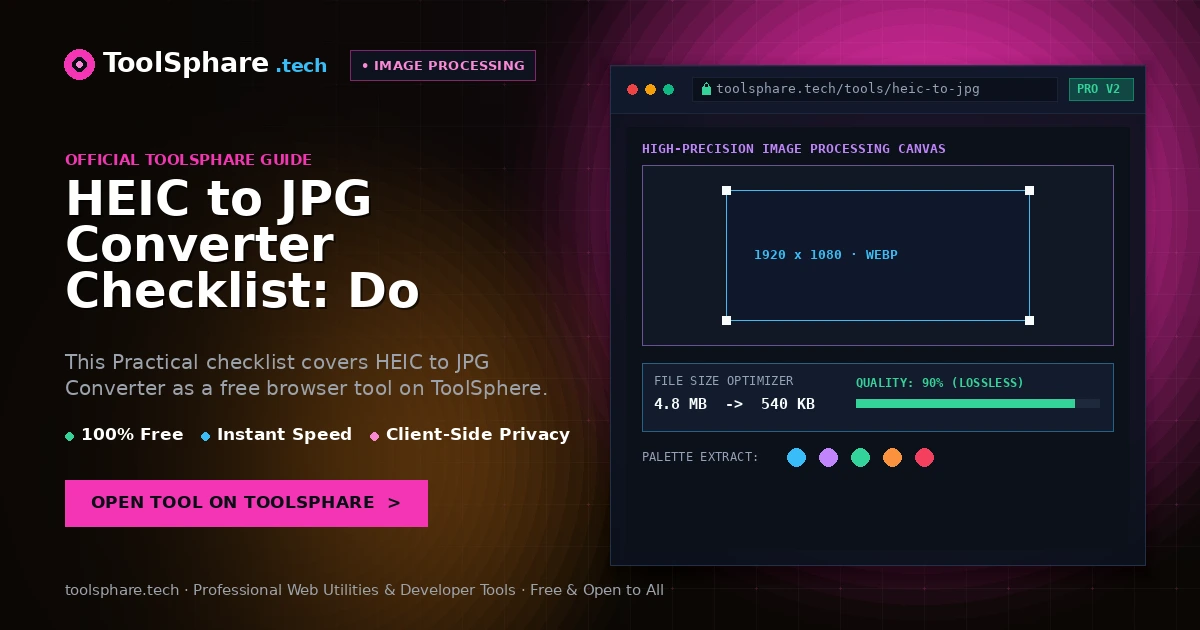The width and height of the screenshot is (1200, 630).
Task: Pick the purple palette swatch
Action: (828, 457)
